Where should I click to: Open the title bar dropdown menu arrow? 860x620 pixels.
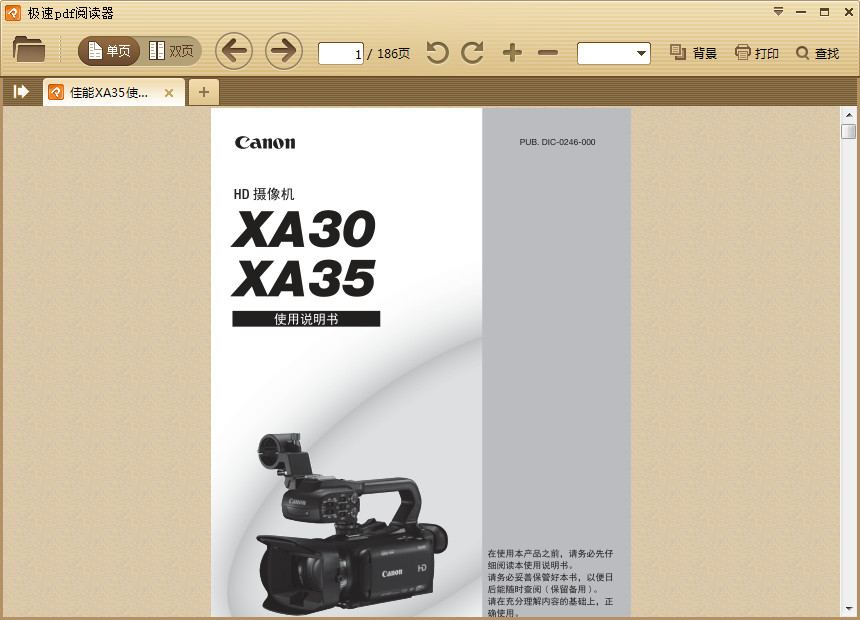coord(778,12)
